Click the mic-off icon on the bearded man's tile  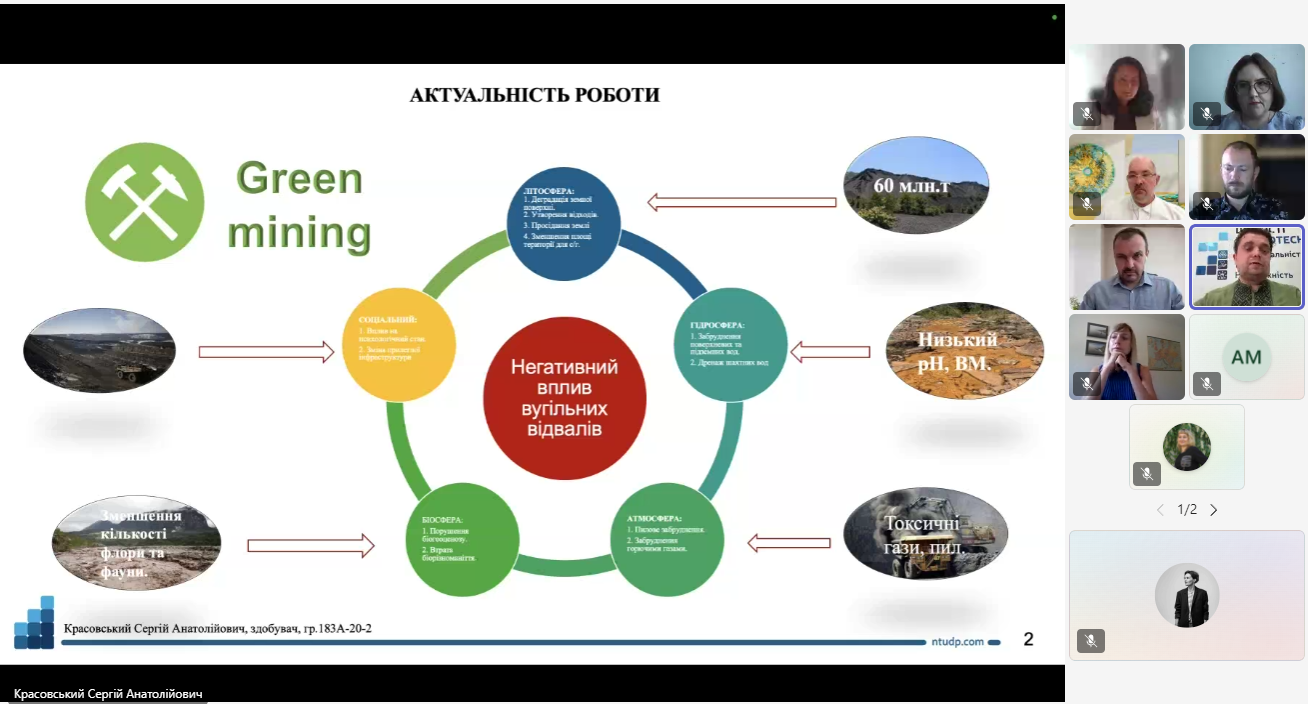pyautogui.click(x=1207, y=204)
